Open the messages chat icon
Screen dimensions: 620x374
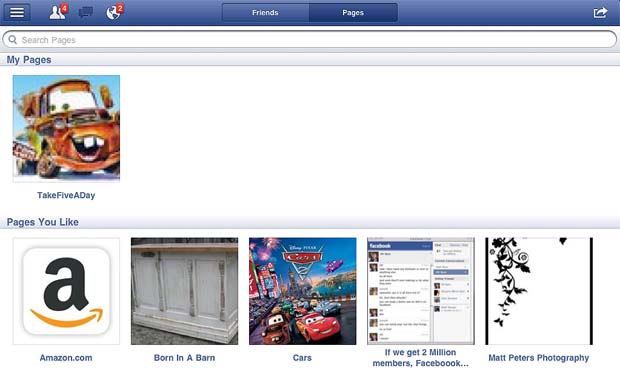tap(85, 12)
